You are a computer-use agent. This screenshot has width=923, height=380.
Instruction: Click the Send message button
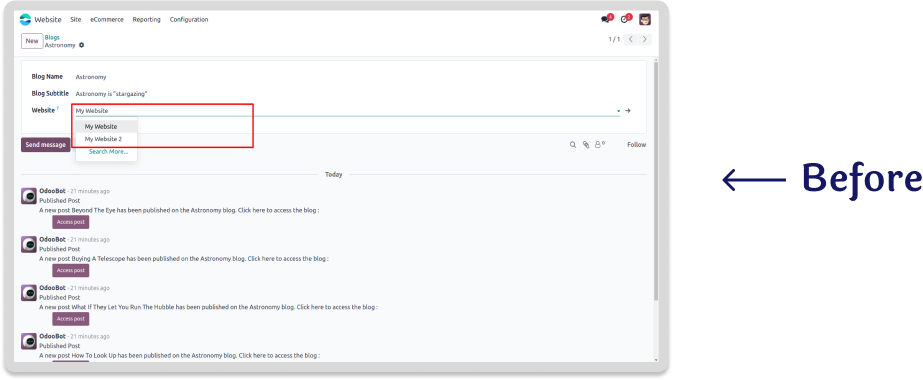(x=45, y=145)
